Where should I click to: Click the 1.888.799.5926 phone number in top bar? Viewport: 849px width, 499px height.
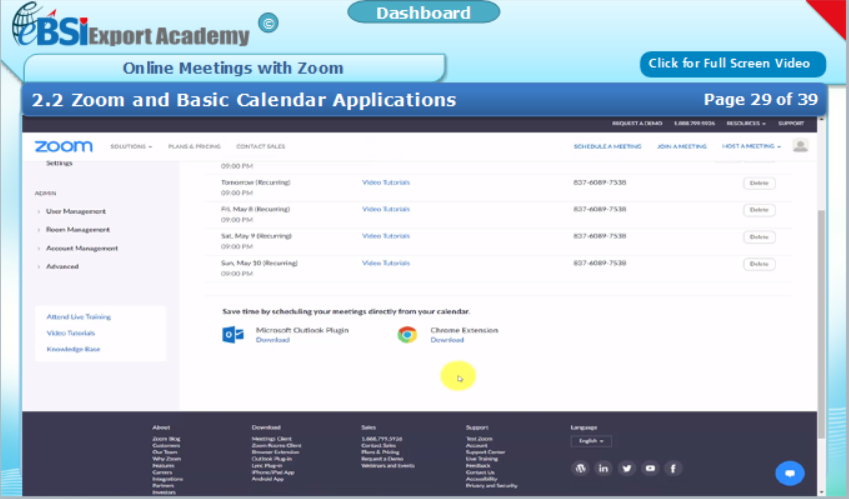pyautogui.click(x=694, y=123)
